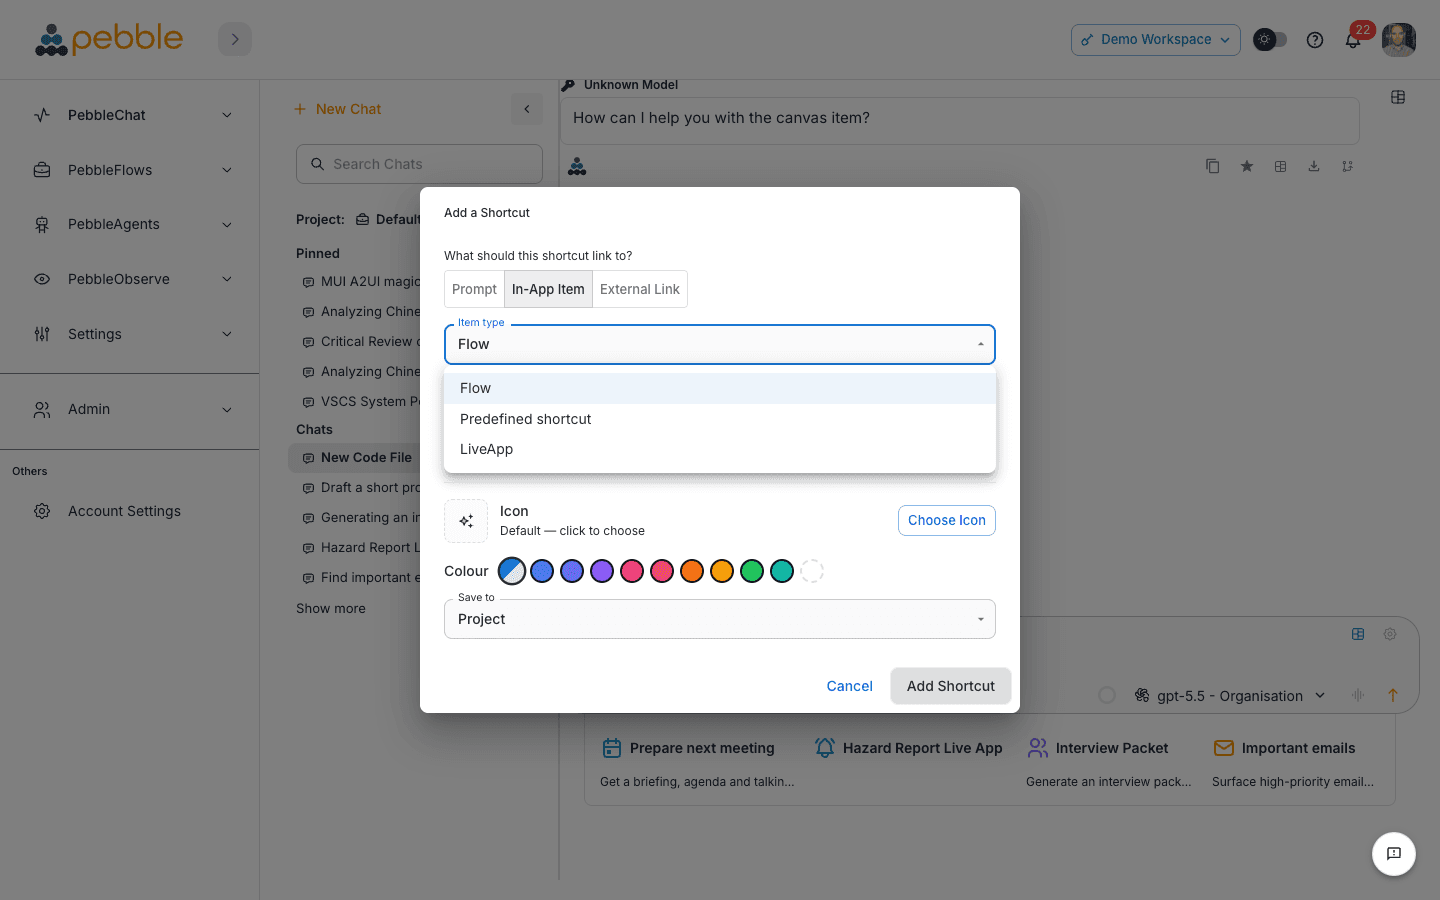Click the orange send arrow icon

[1393, 695]
